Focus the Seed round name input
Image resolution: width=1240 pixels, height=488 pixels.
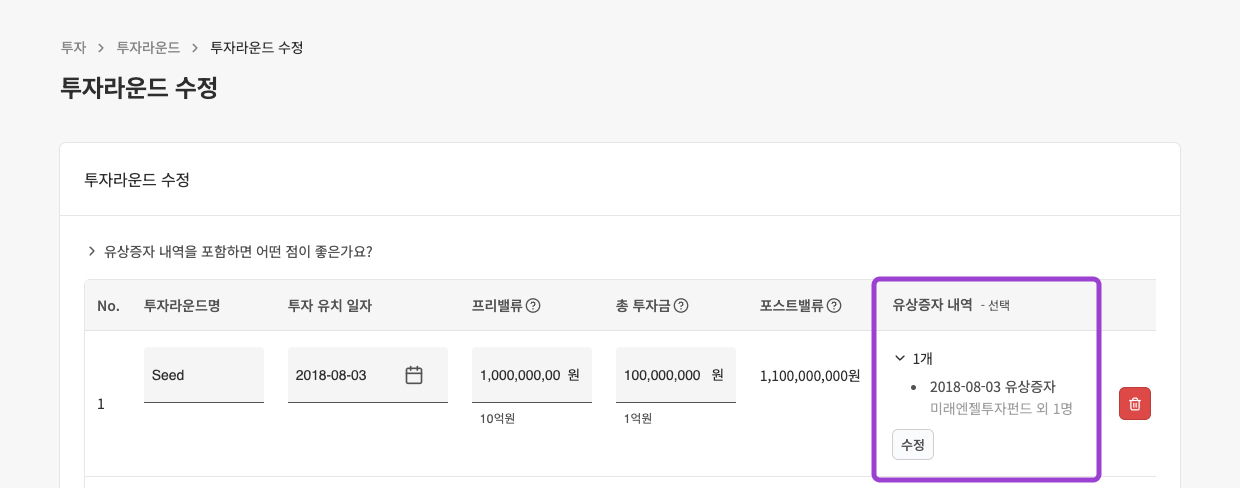[x=203, y=375]
